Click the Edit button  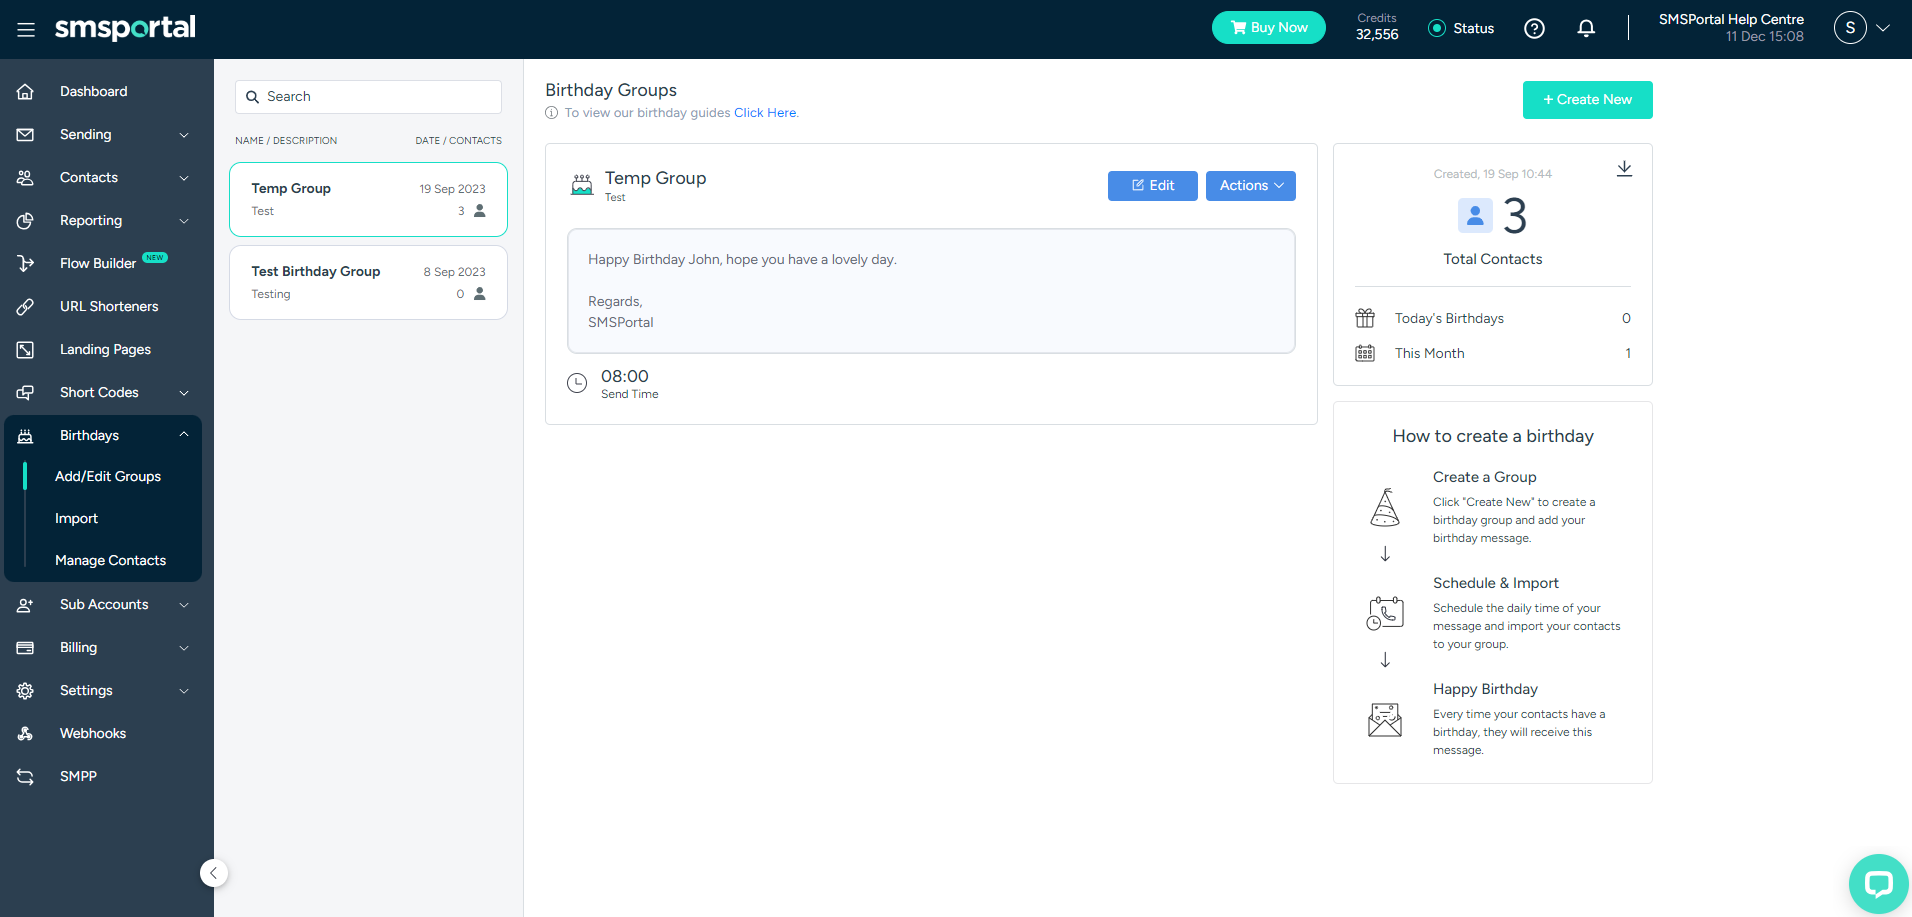click(x=1152, y=186)
